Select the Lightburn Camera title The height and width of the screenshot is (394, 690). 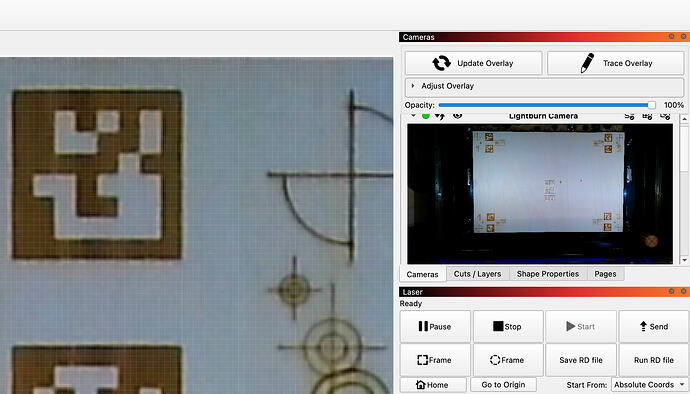[x=543, y=116]
